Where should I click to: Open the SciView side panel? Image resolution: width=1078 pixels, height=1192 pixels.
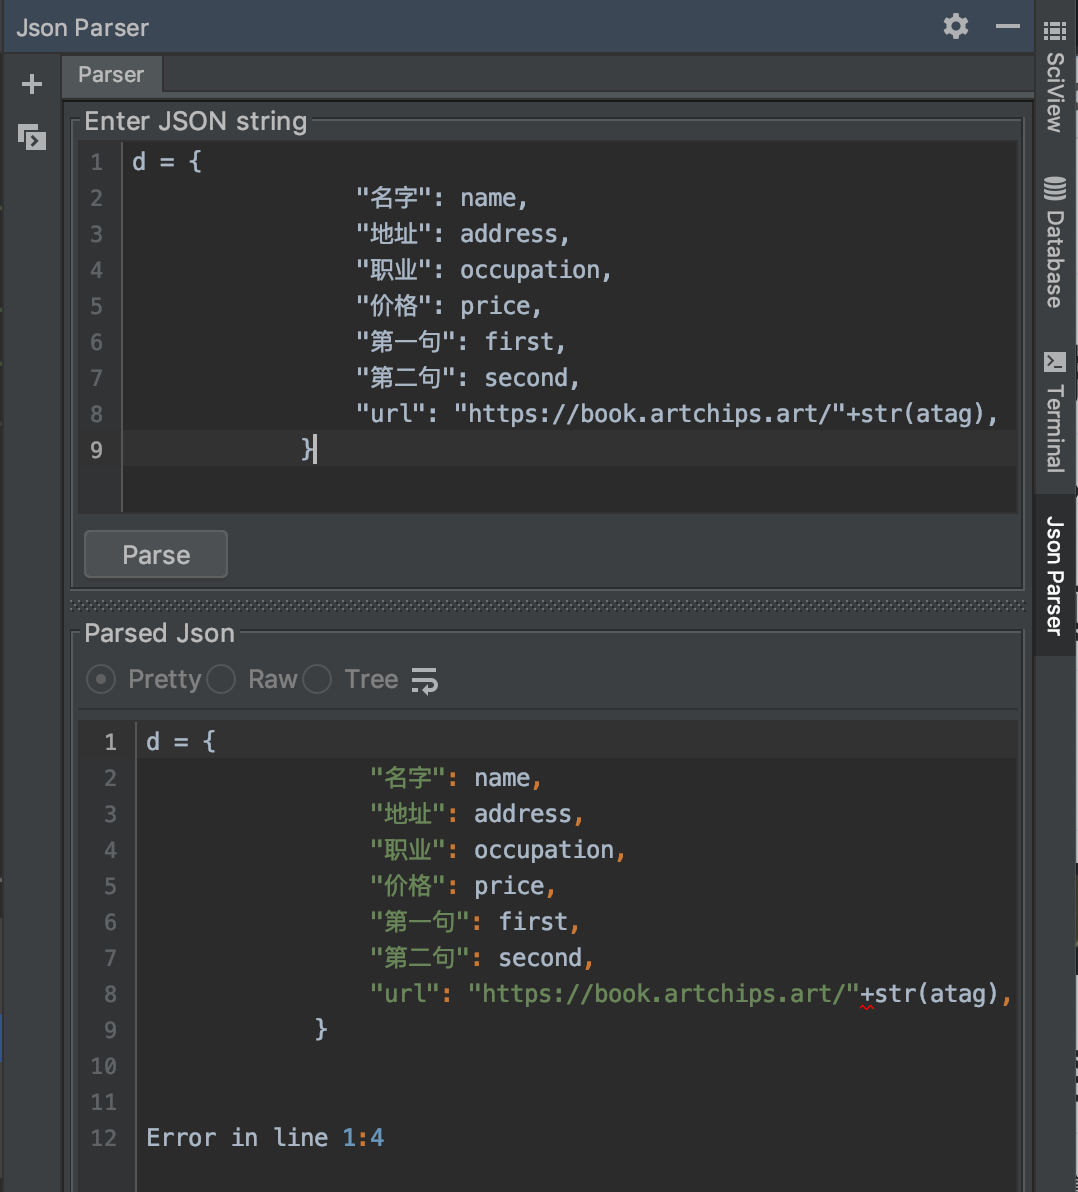pos(1055,92)
